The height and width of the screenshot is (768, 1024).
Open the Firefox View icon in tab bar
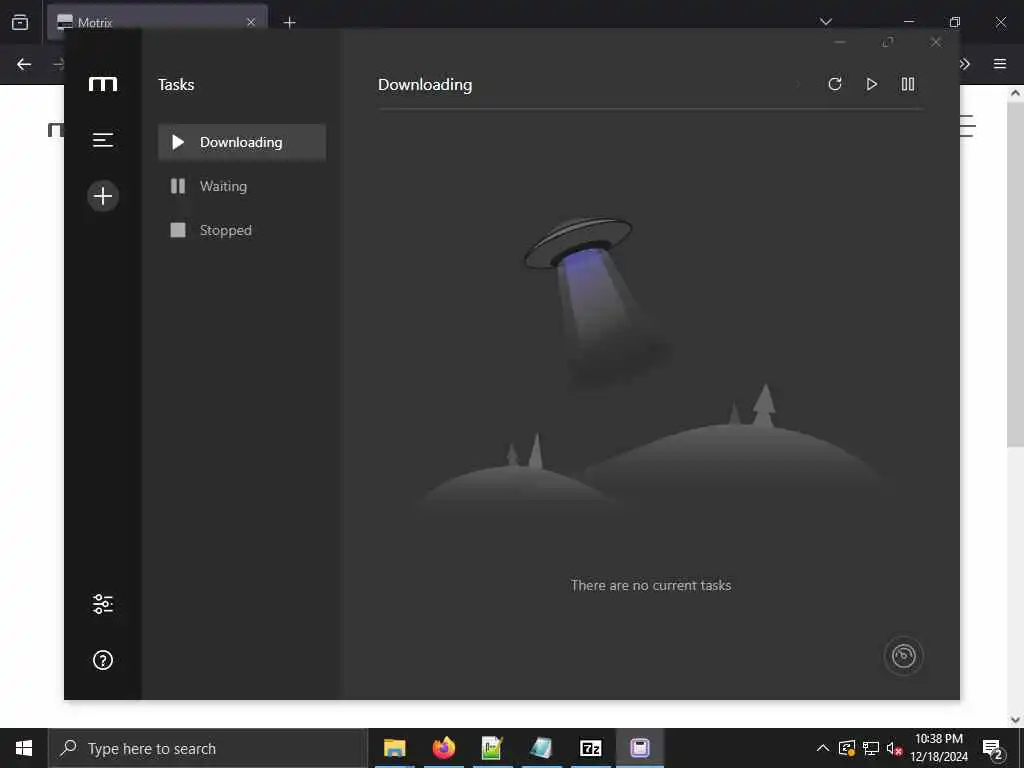(20, 22)
